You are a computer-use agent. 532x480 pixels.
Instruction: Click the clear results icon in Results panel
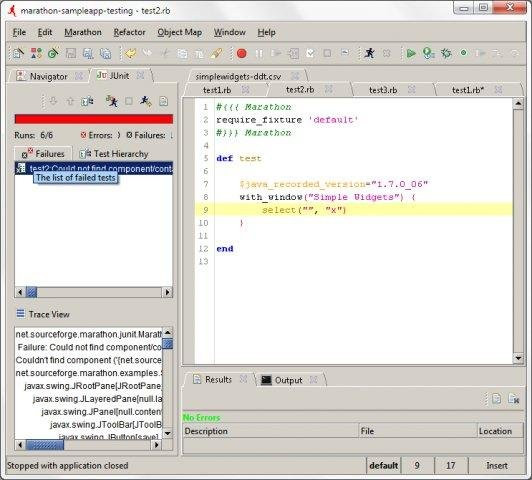tap(514, 399)
